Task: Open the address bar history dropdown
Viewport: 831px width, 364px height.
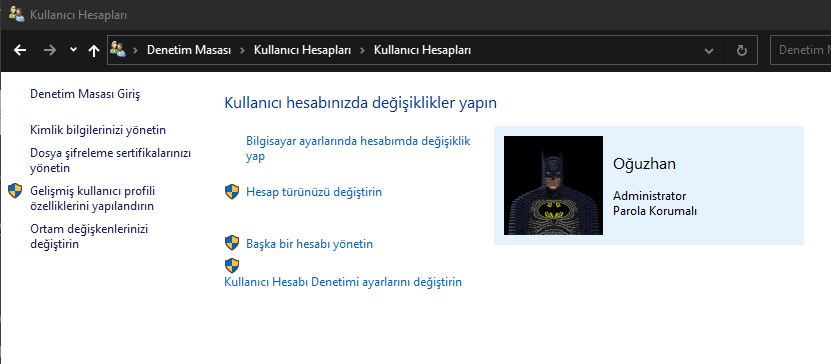Action: tap(709, 50)
